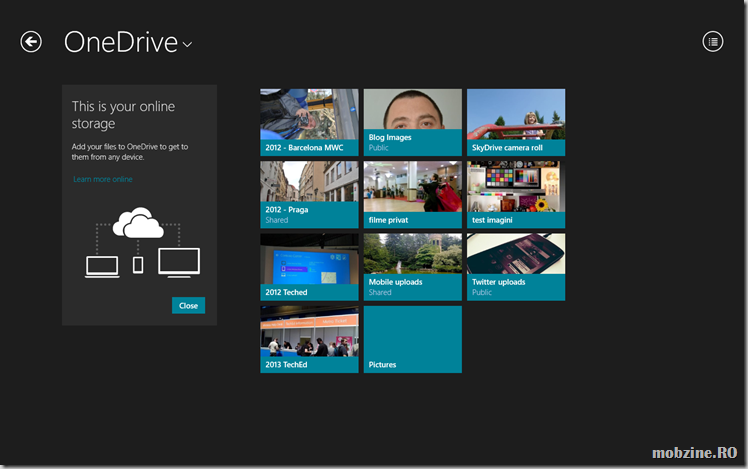Click the OneDrive title text
The height and width of the screenshot is (469, 748).
tap(121, 42)
